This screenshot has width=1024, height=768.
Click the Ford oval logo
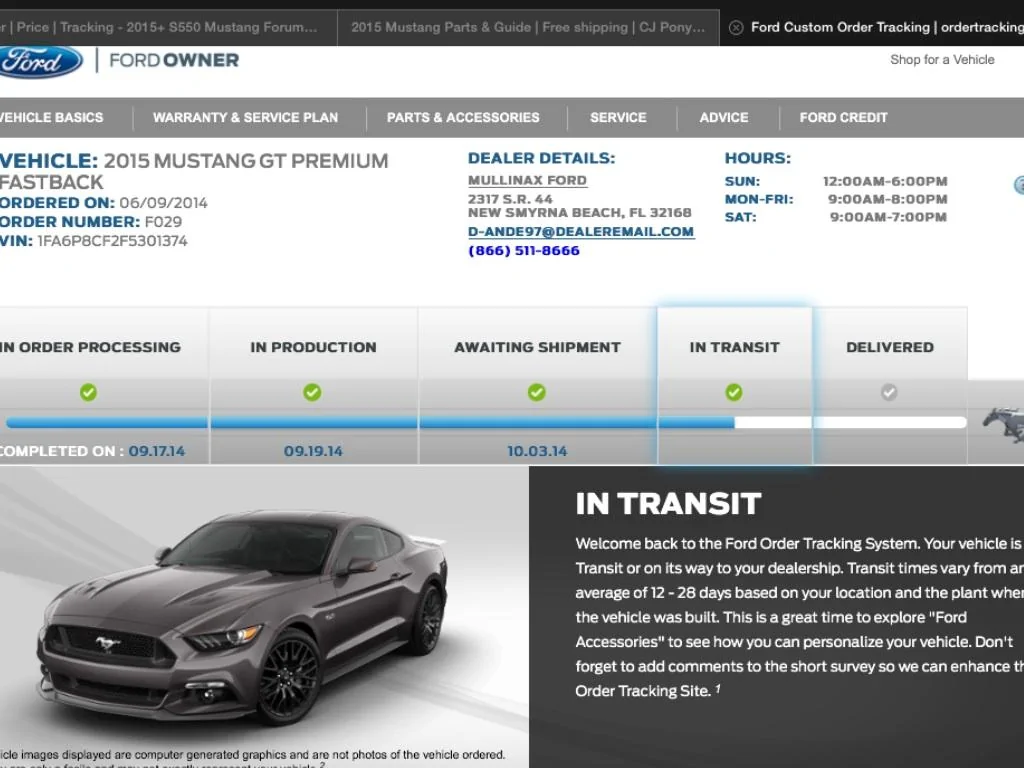tap(40, 61)
